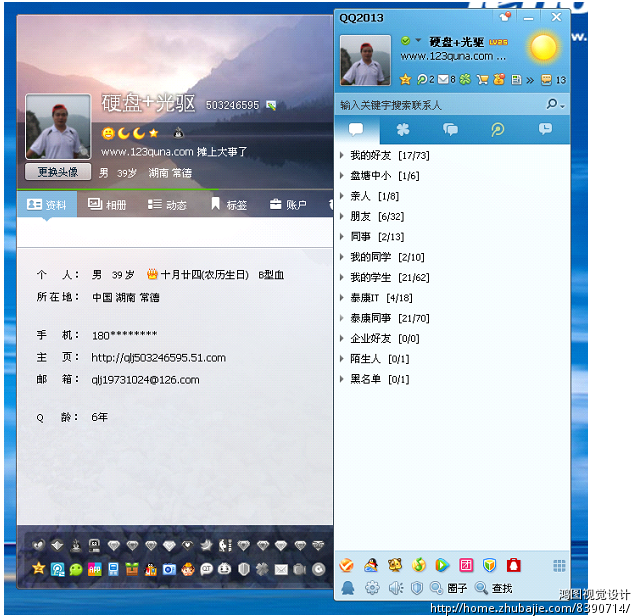The width and height of the screenshot is (640, 616).
Task: Select the Qzone flower tab in QQ2013
Action: (403, 130)
